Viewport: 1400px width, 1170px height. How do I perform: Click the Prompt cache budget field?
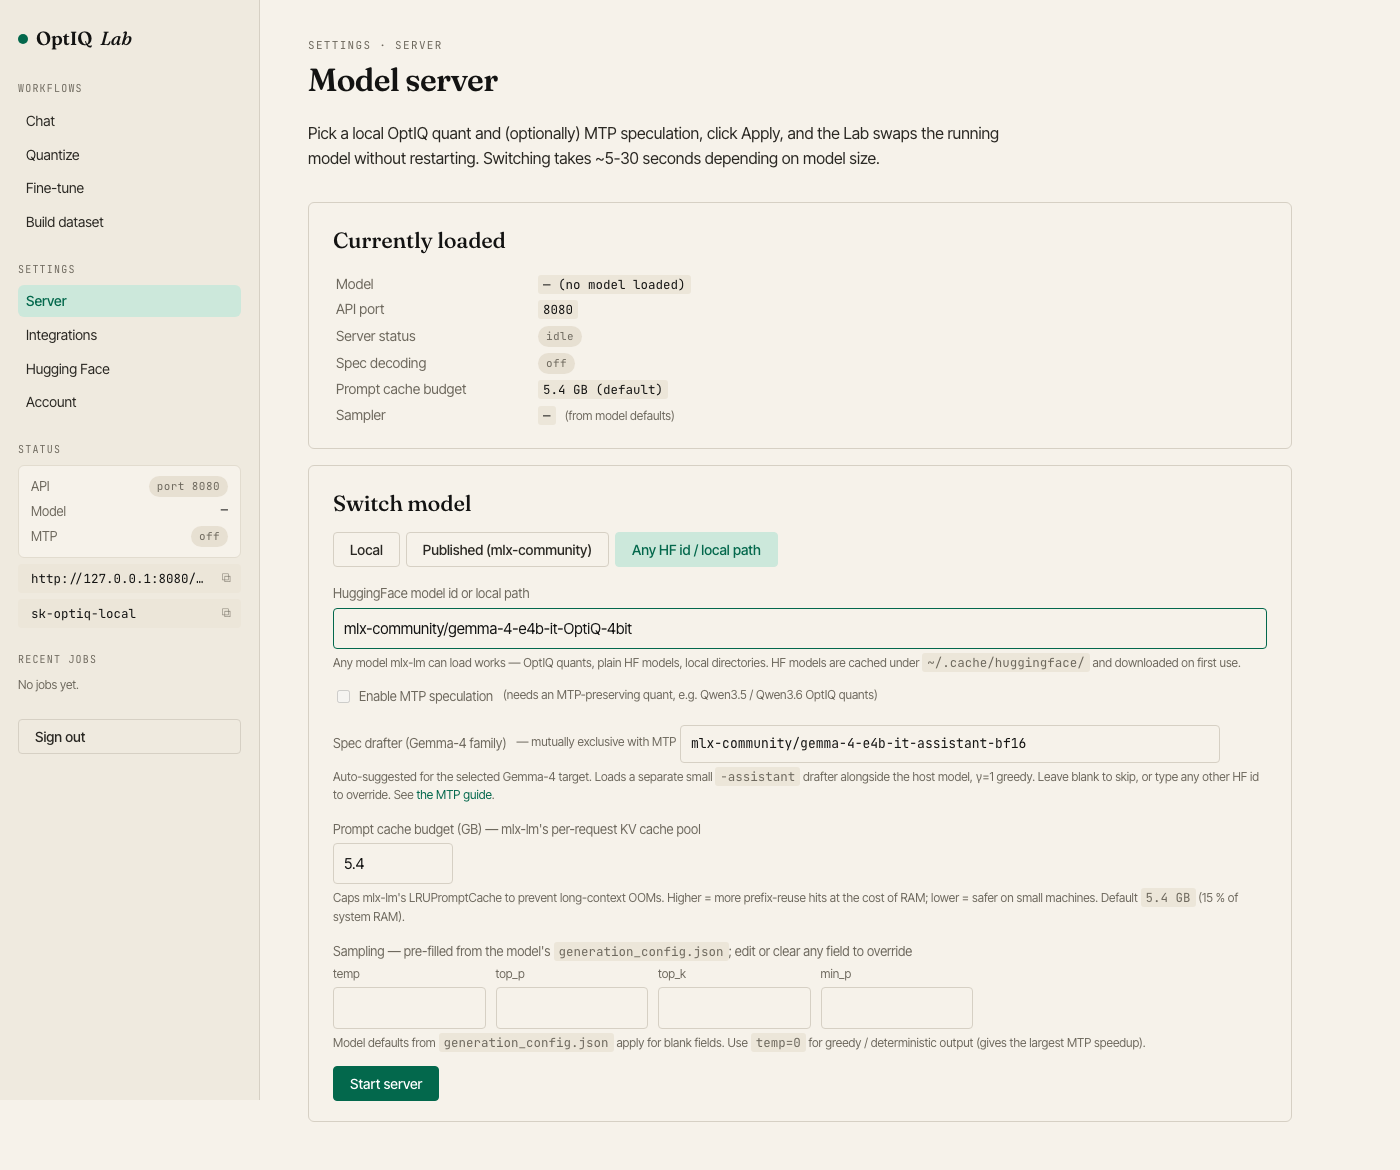[x=392, y=864]
